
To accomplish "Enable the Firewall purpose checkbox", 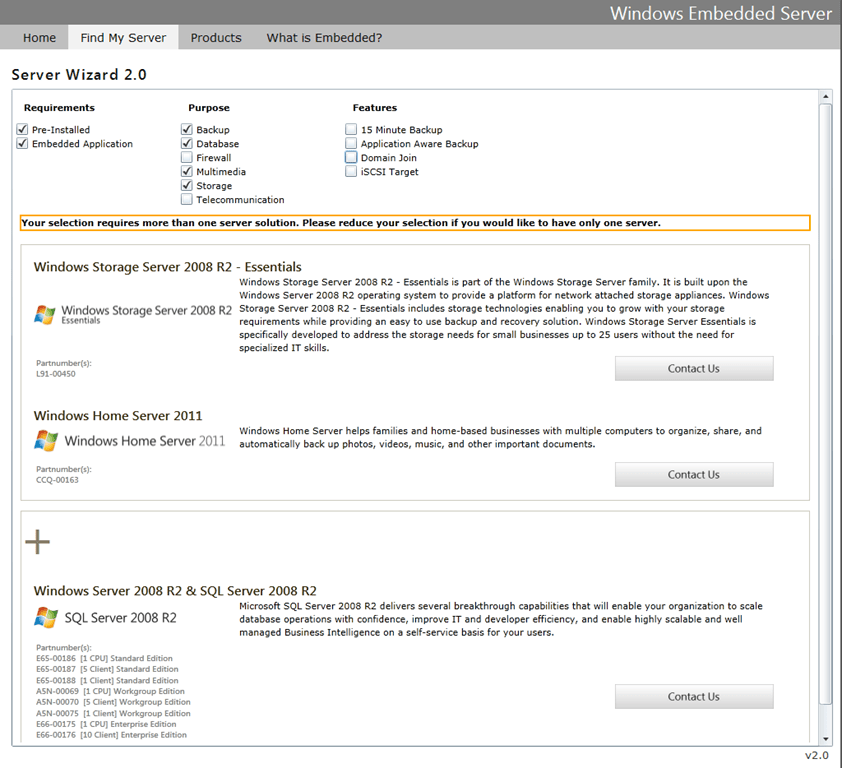I will point(186,157).
